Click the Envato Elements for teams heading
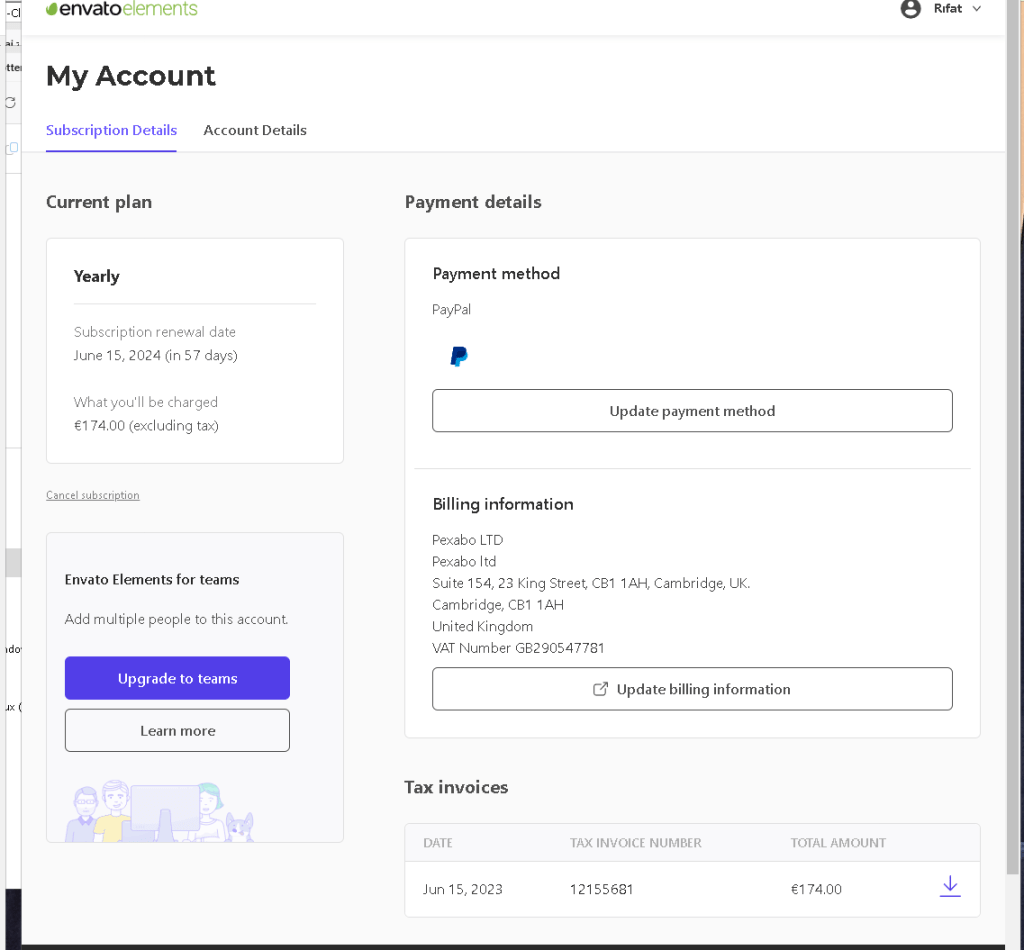Viewport: 1024px width, 950px height. click(x=152, y=579)
